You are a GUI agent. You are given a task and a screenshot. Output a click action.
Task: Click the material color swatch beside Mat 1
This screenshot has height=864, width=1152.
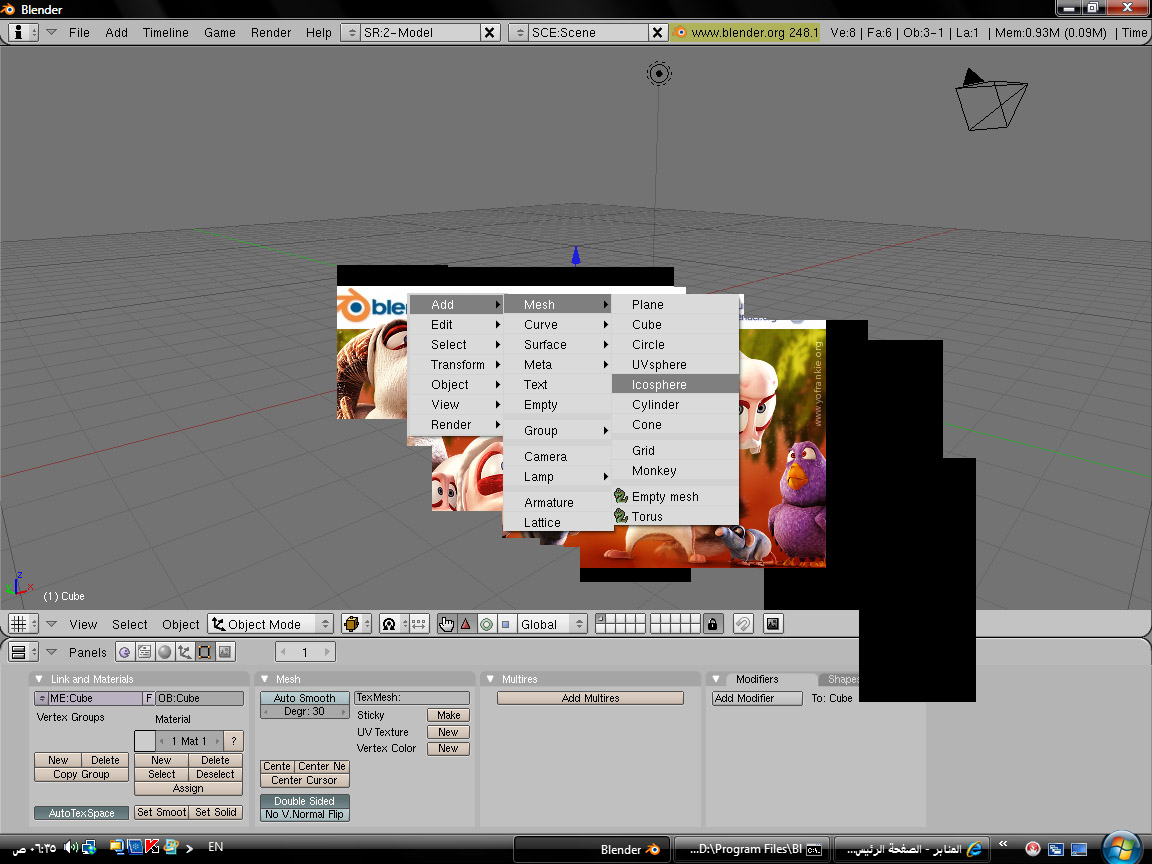click(145, 741)
